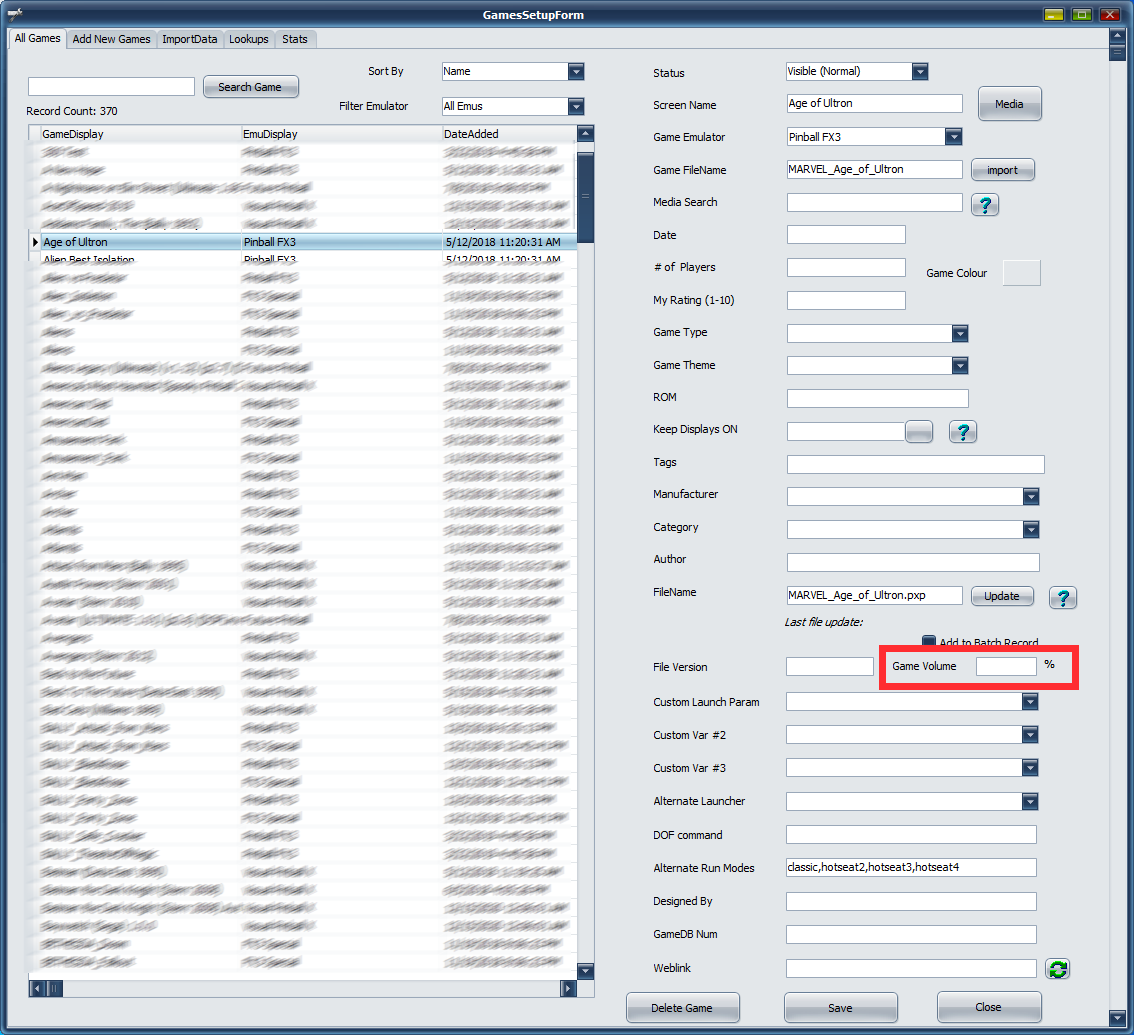Click the browse button beside Keep Displays ON
Viewport: 1134px width, 1035px height.
pos(918,431)
